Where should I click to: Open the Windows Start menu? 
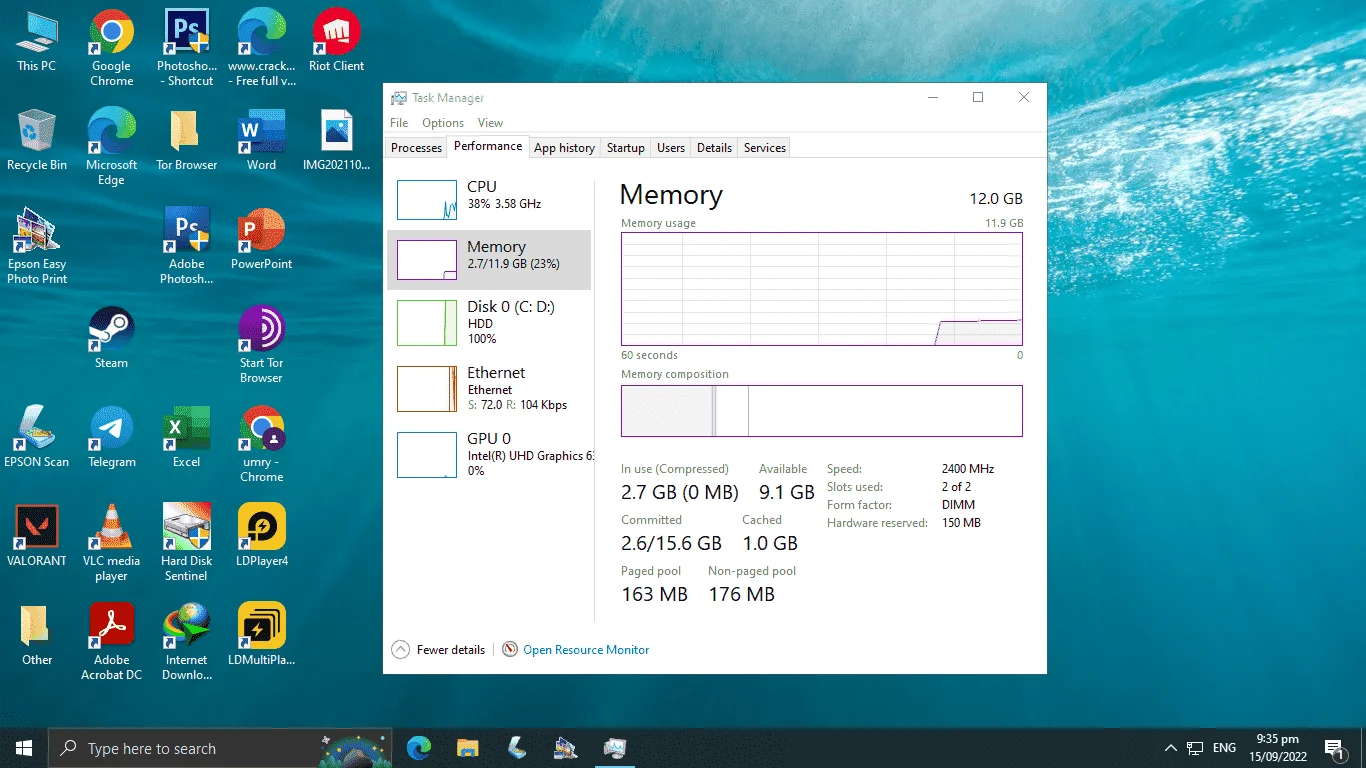pyautogui.click(x=24, y=748)
